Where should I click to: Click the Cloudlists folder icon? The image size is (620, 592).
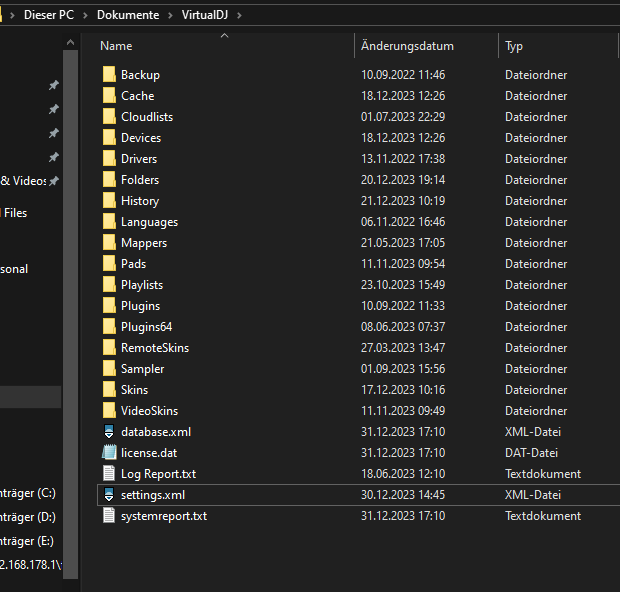(109, 116)
